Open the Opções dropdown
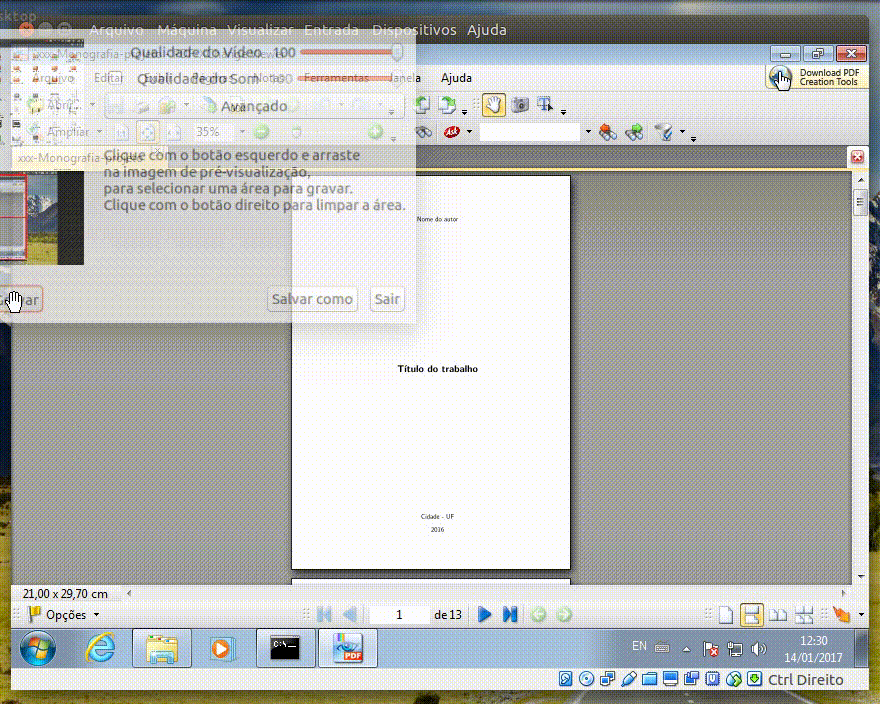The image size is (880, 704). click(64, 615)
